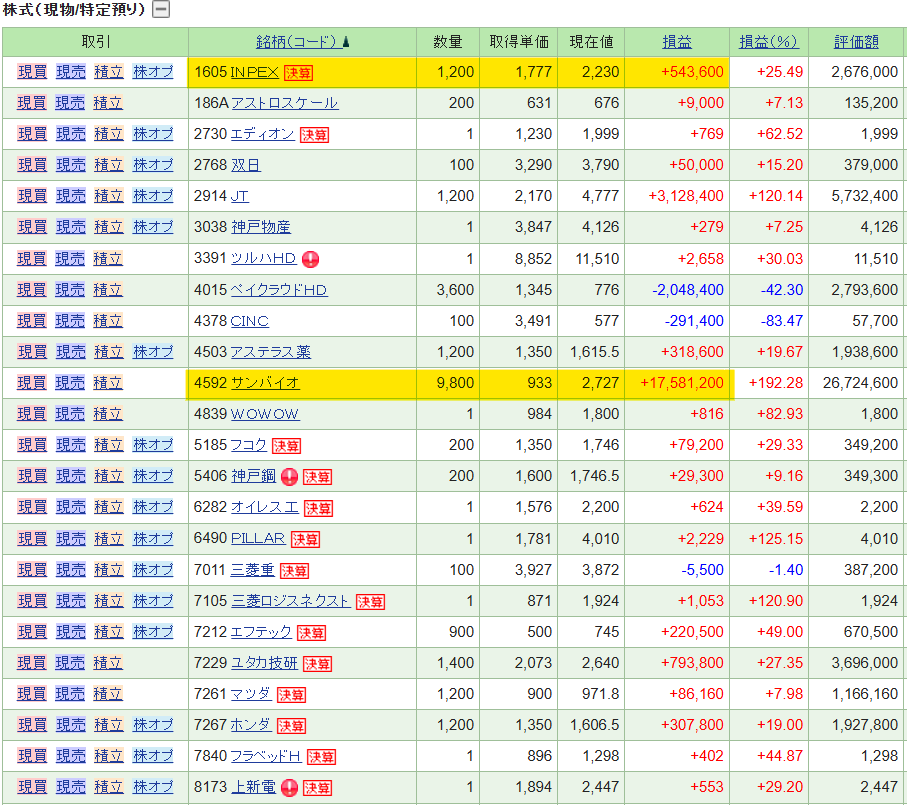The image size is (907, 805).
Task: Click 積立 in the フコク row
Action: point(109,445)
